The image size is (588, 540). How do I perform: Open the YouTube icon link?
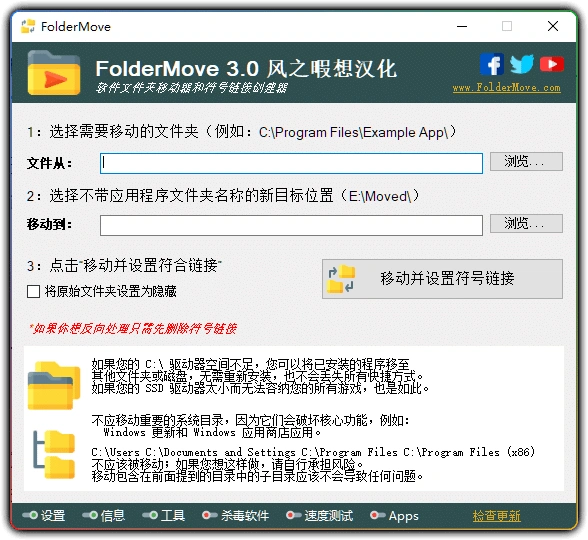pyautogui.click(x=552, y=64)
